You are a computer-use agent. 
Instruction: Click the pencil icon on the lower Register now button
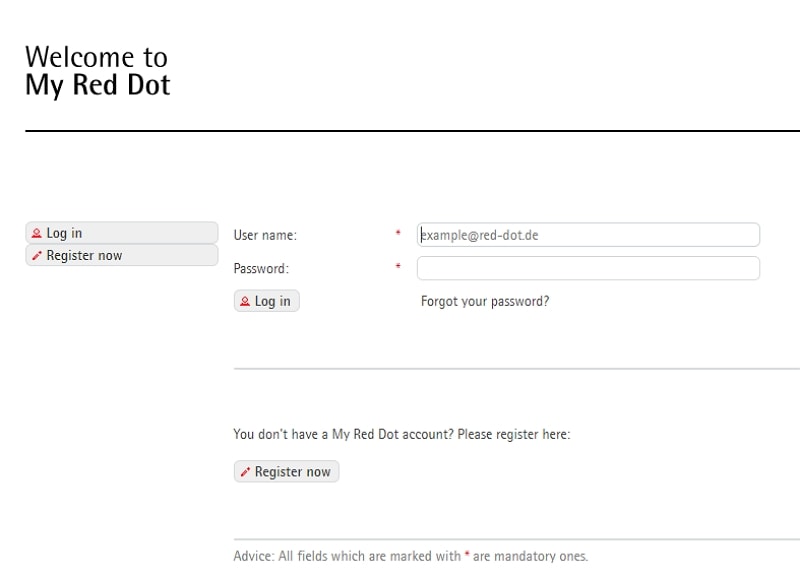(x=245, y=472)
